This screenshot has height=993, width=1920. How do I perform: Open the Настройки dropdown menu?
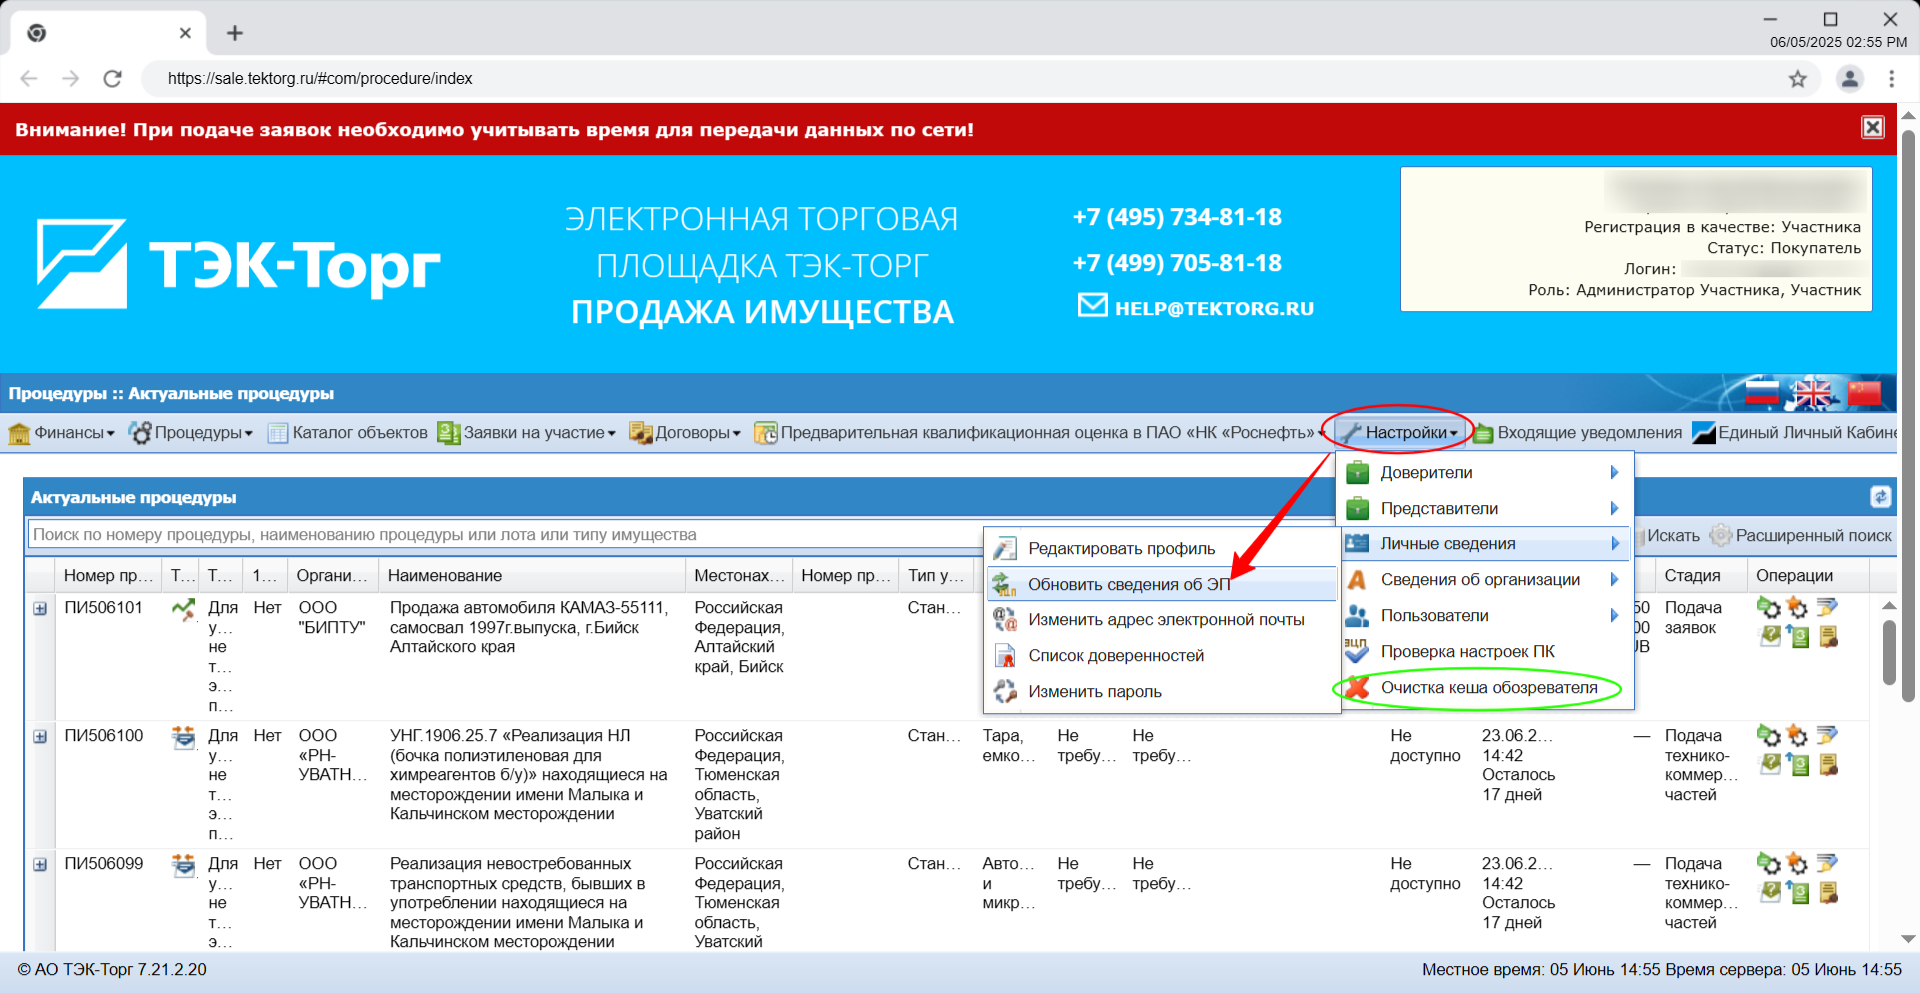[1400, 433]
